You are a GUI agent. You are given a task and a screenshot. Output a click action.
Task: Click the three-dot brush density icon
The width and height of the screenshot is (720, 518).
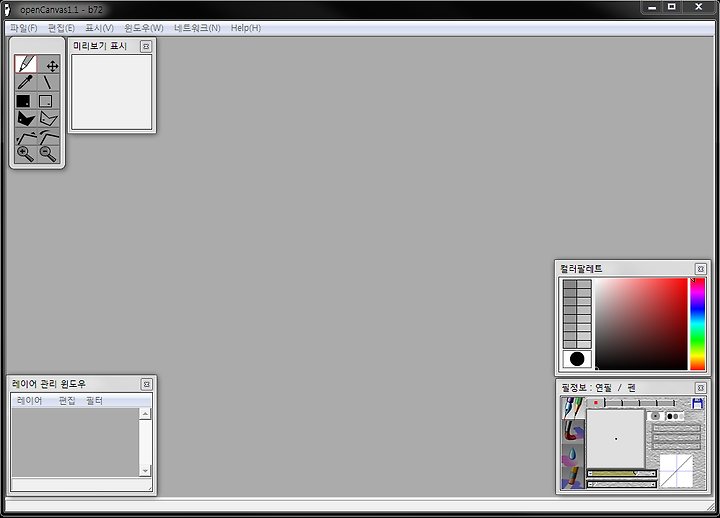tap(675, 416)
